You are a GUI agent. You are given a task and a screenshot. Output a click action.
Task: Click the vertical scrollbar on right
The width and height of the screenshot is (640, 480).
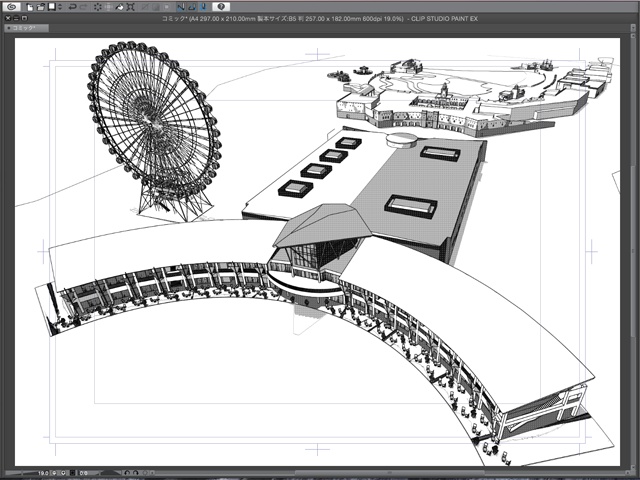click(x=632, y=253)
